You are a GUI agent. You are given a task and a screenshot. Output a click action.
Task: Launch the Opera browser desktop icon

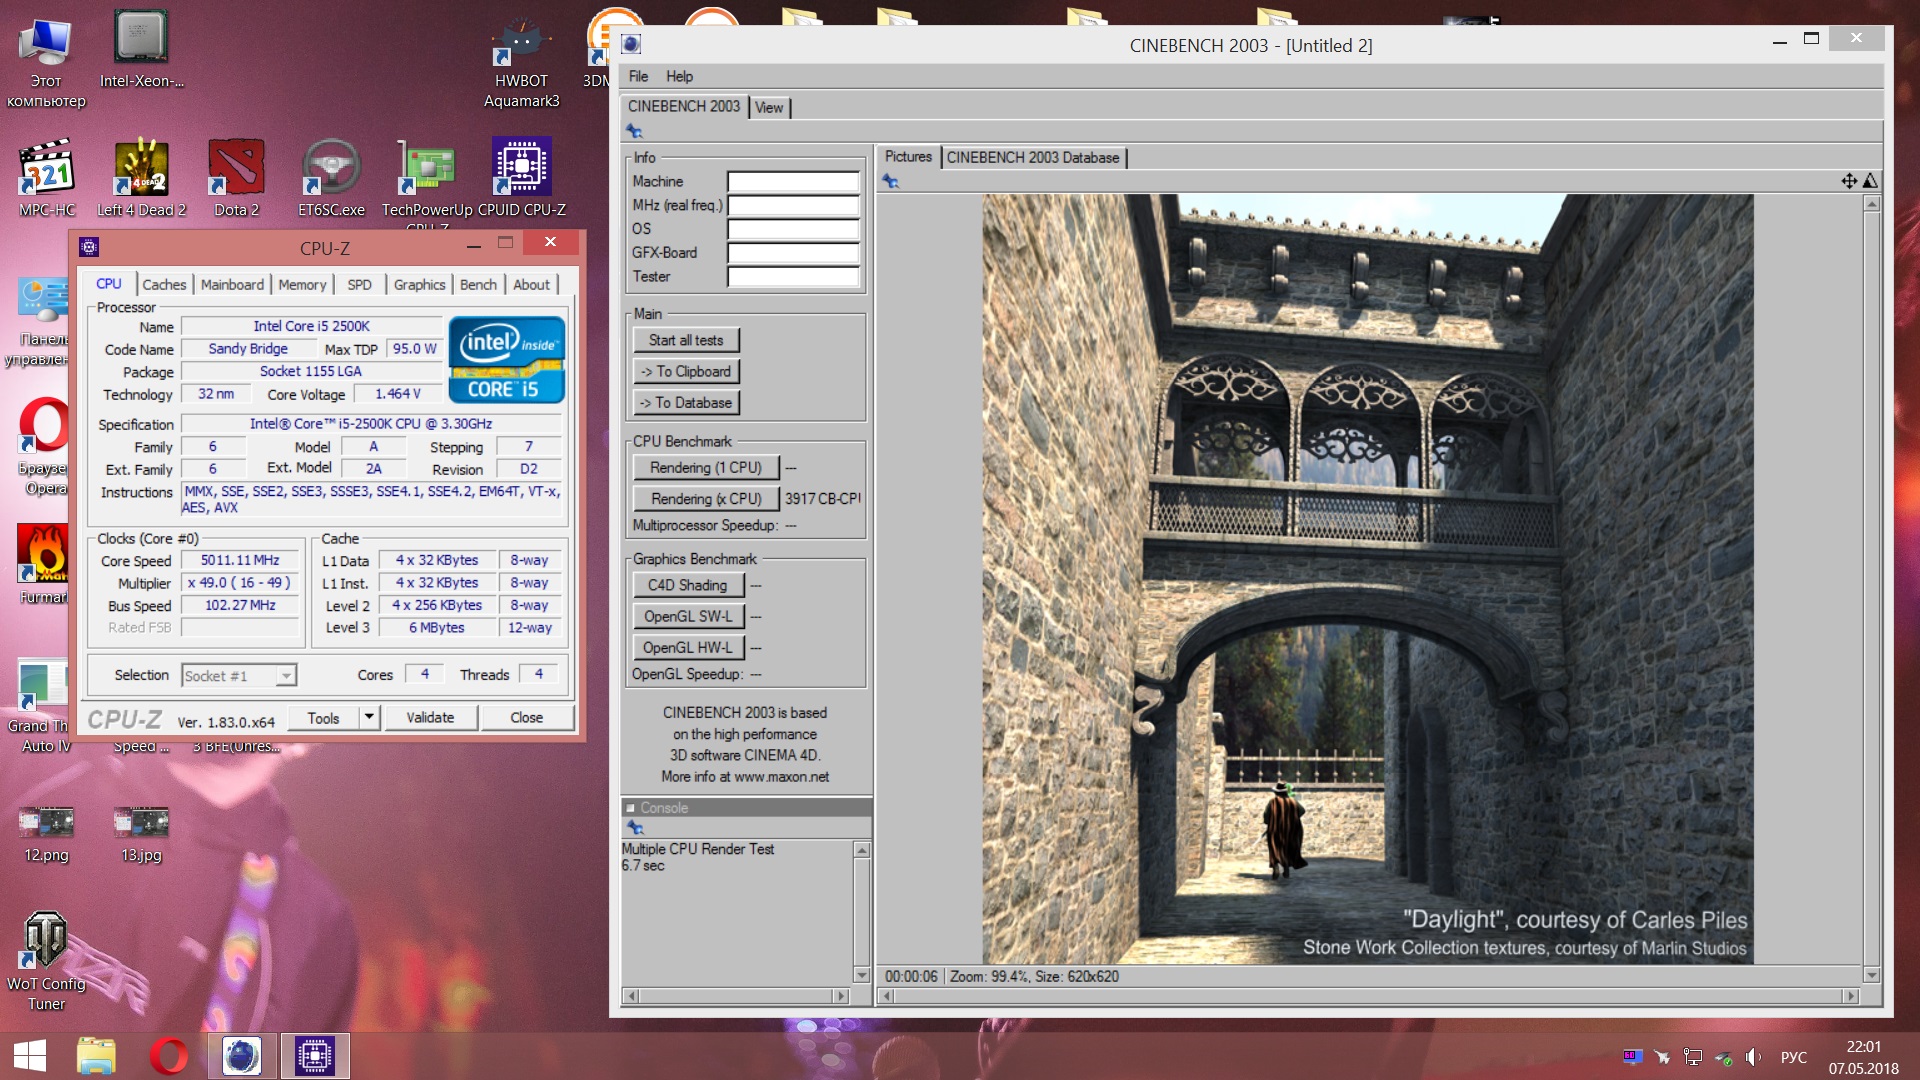[x=42, y=447]
